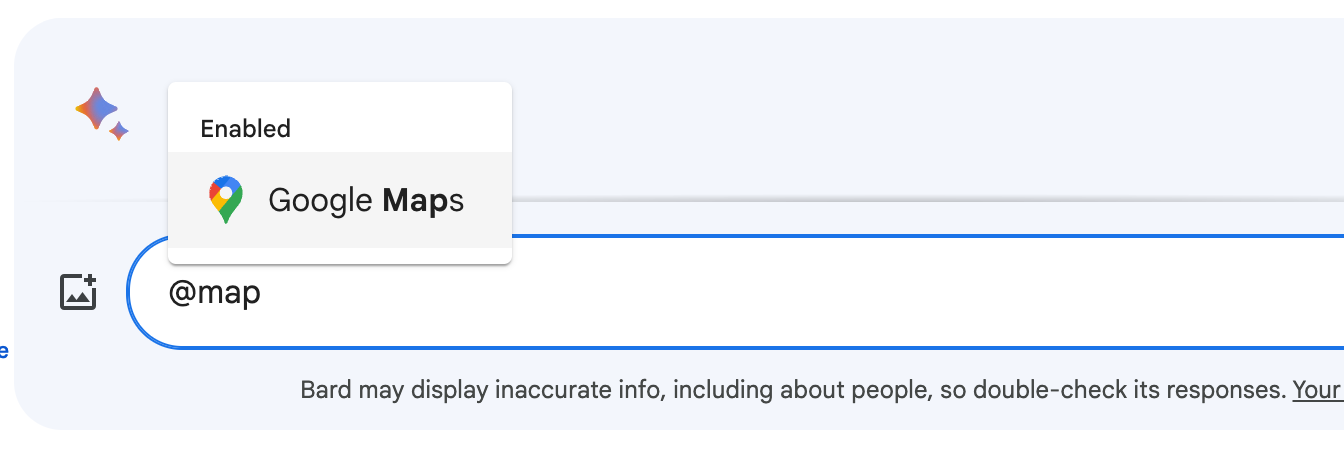Click the small sparkle of Bard logo
The width and height of the screenshot is (1344, 452).
(119, 131)
